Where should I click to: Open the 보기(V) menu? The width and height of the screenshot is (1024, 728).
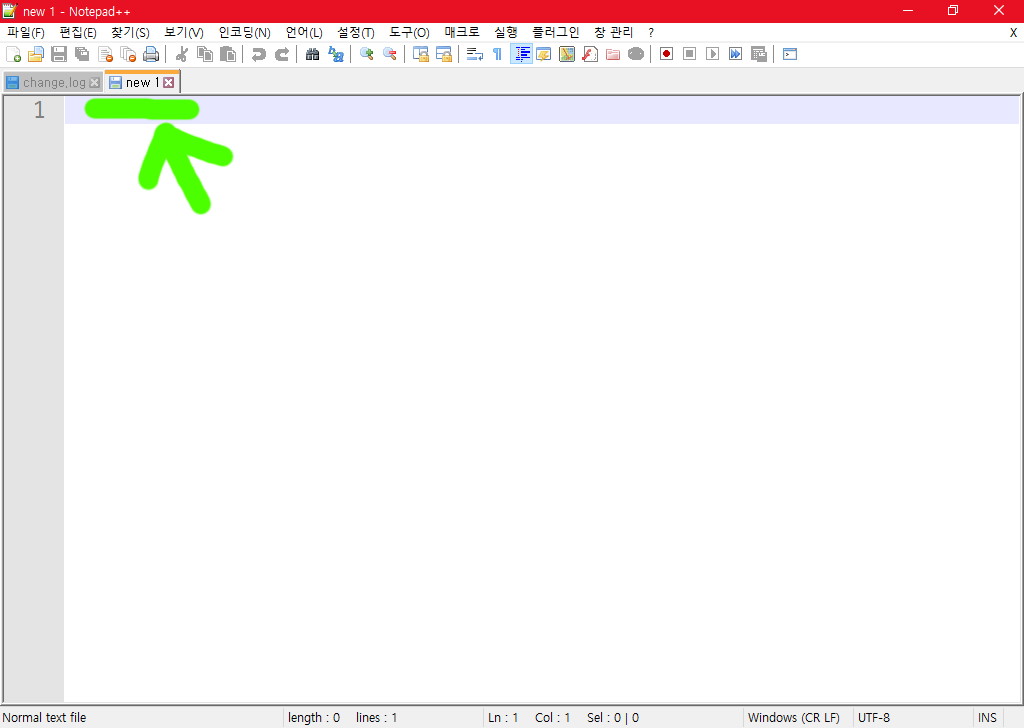tap(184, 32)
